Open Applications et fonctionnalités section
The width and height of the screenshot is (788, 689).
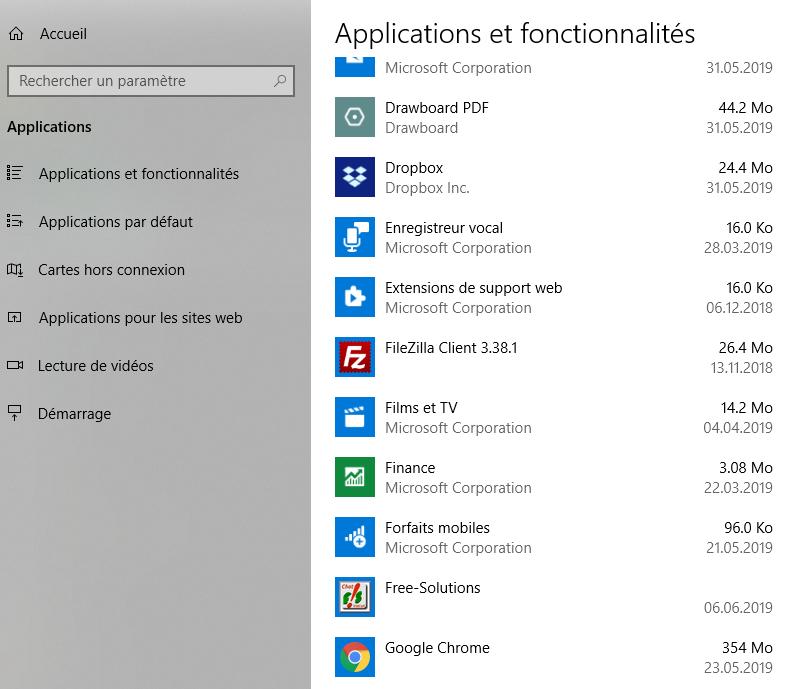[x=139, y=173]
